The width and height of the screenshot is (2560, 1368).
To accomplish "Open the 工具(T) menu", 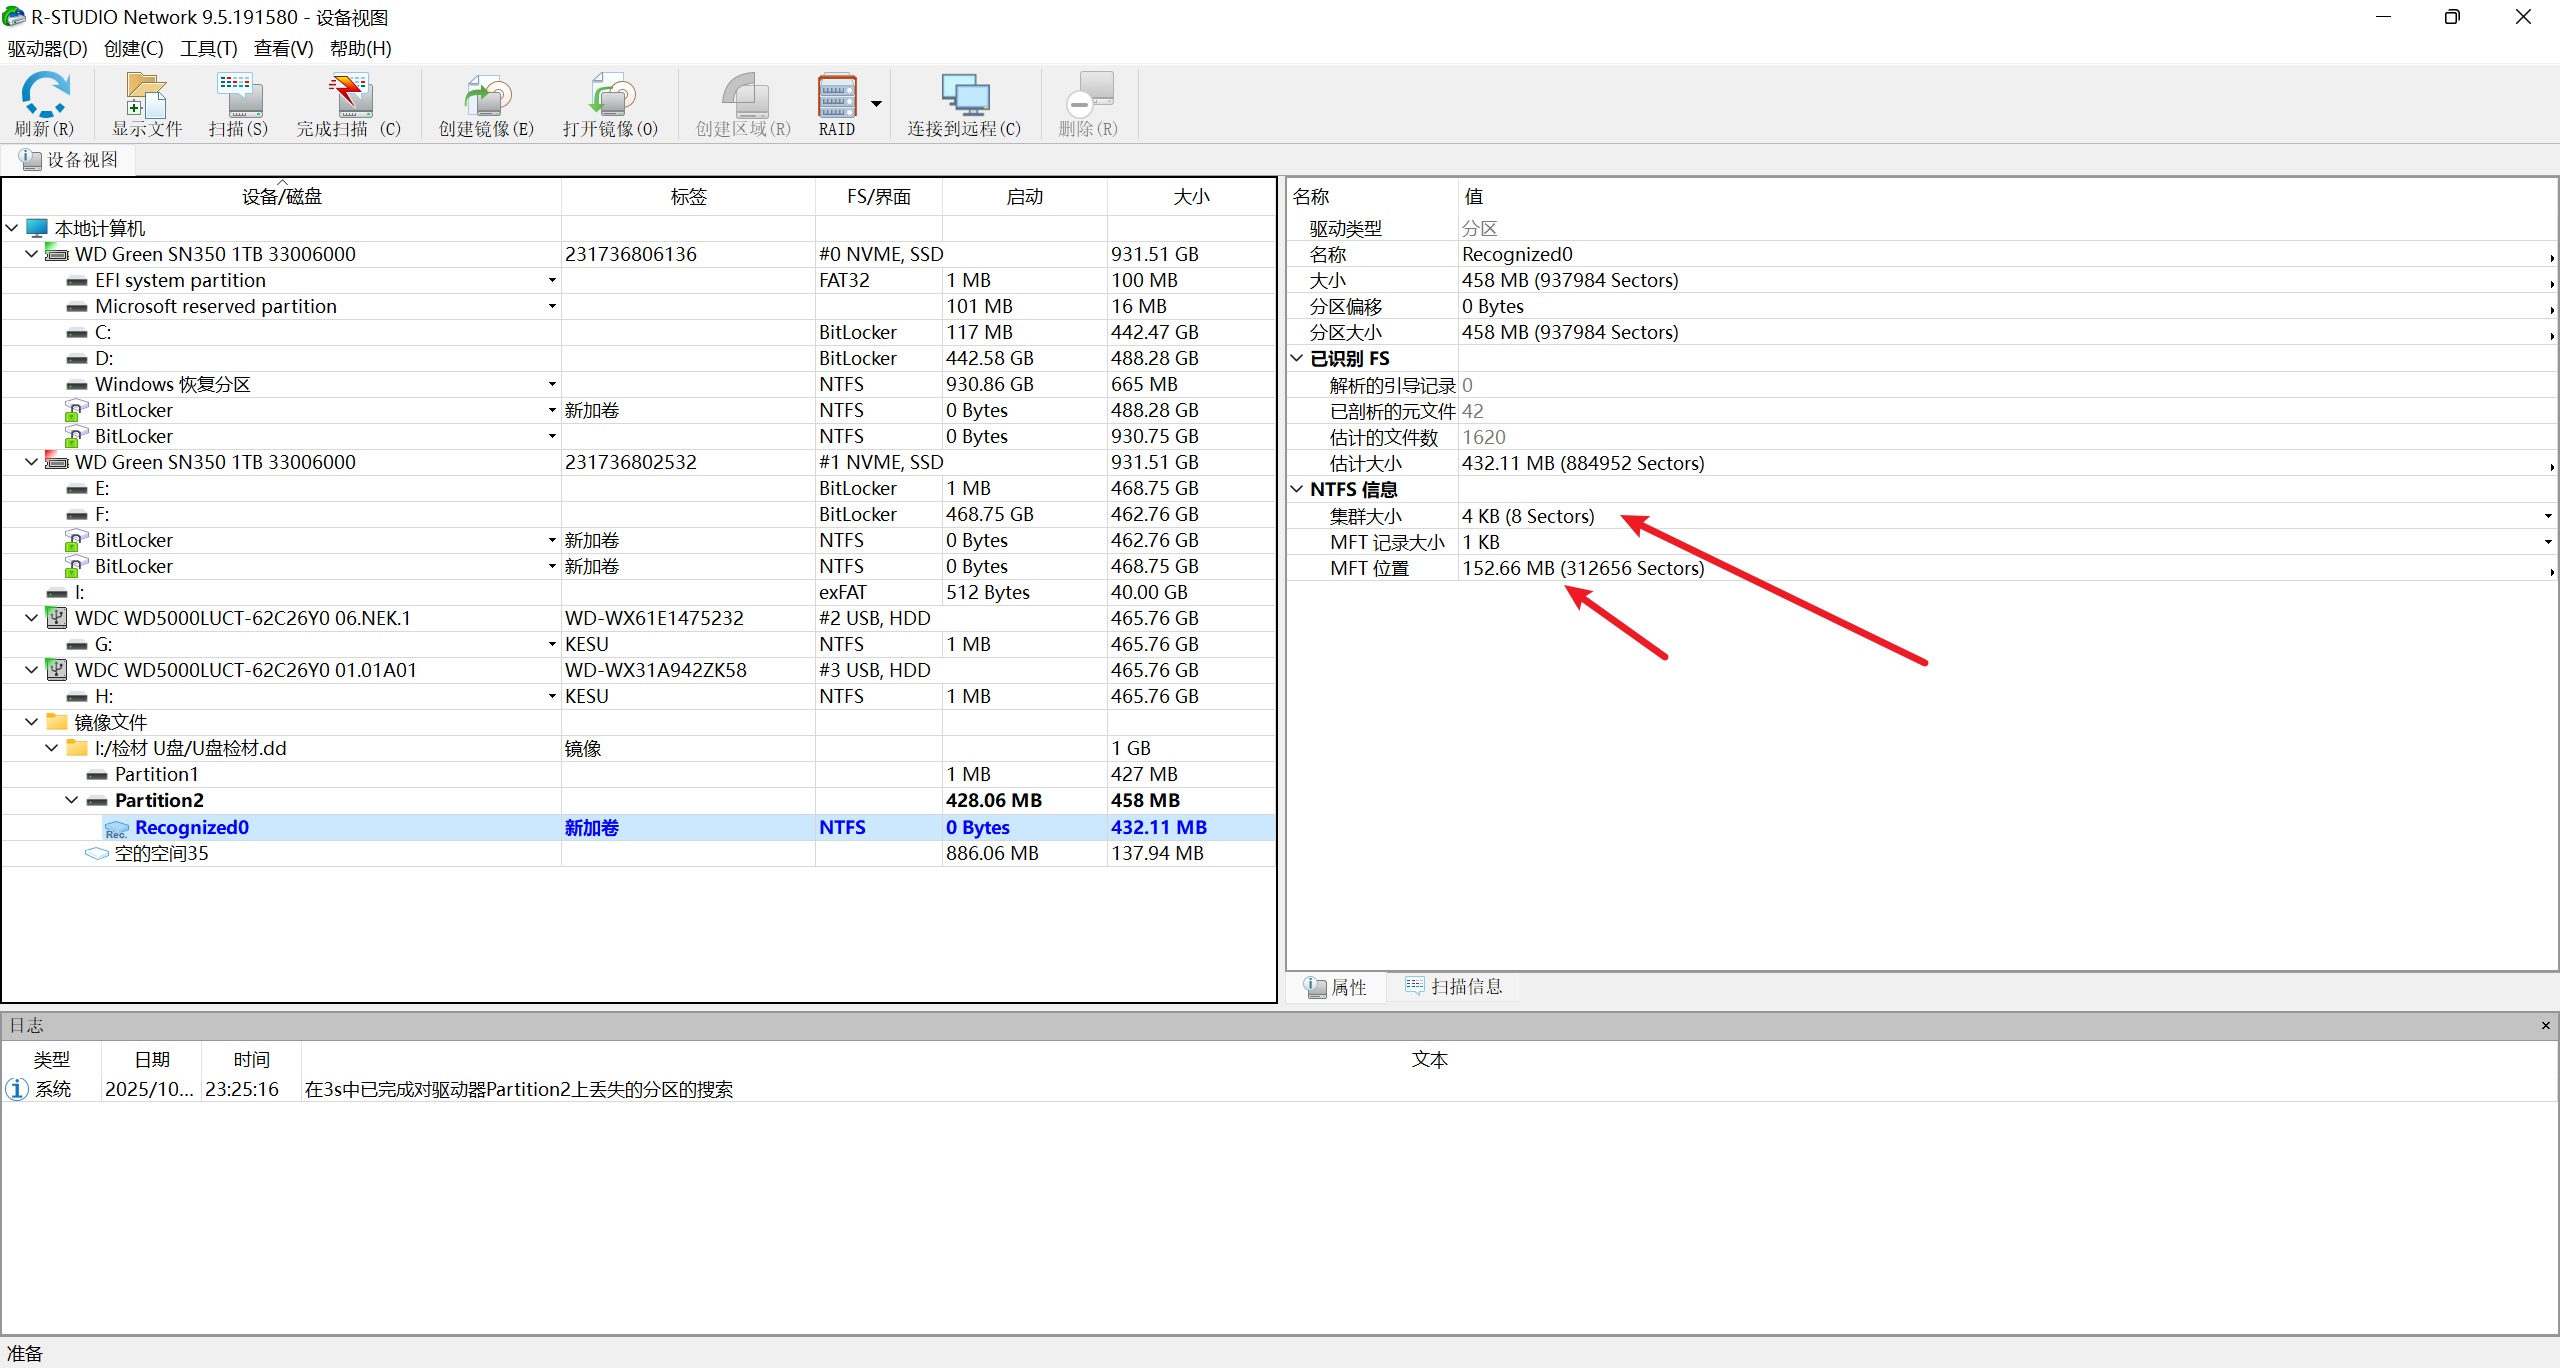I will tap(208, 48).
